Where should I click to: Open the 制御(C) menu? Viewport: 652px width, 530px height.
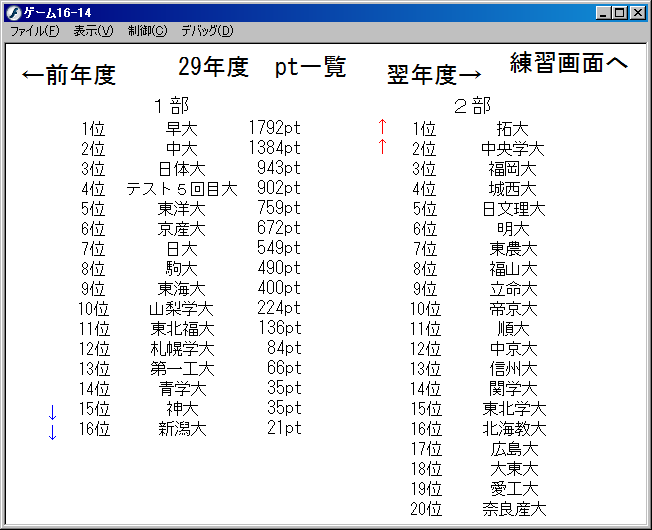pyautogui.click(x=147, y=31)
